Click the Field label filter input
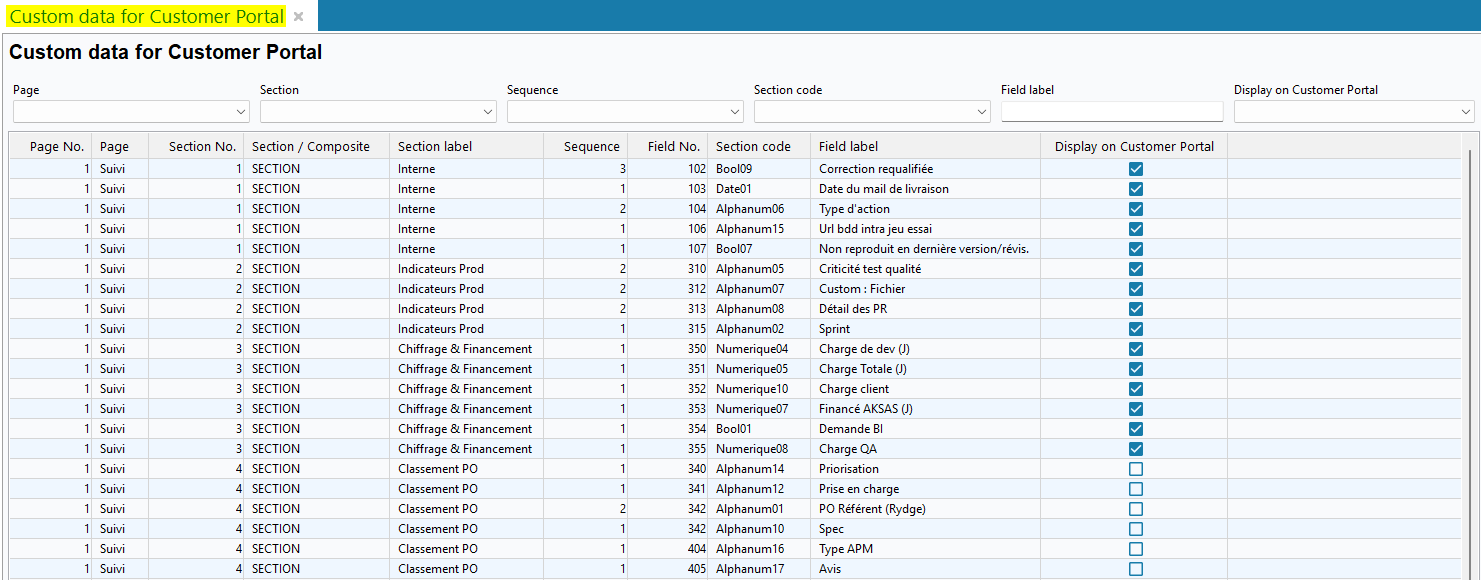 coord(1111,112)
